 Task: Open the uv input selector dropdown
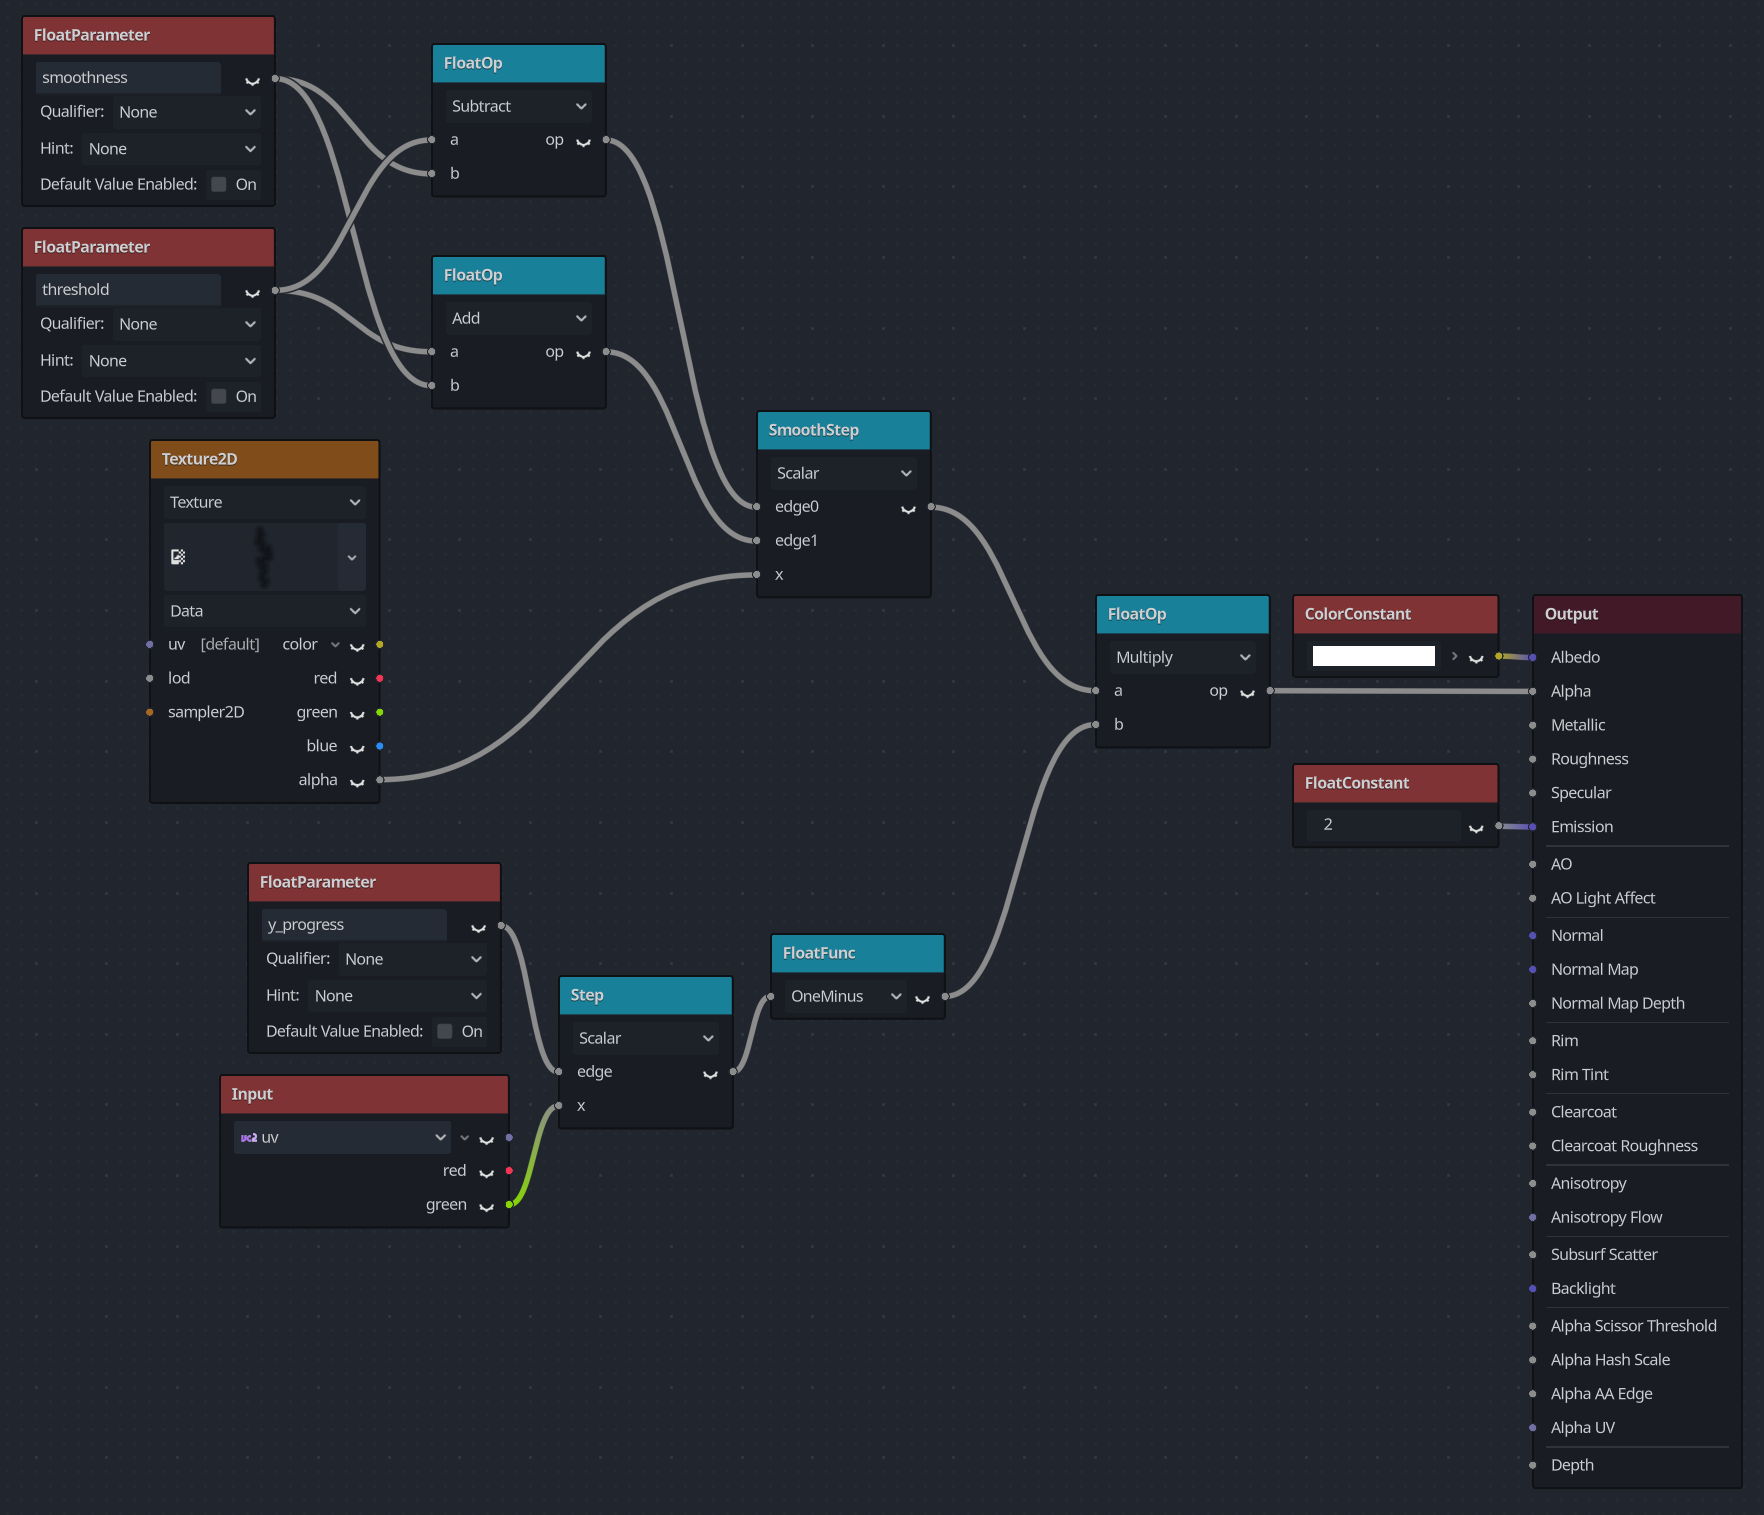pyautogui.click(x=343, y=1137)
